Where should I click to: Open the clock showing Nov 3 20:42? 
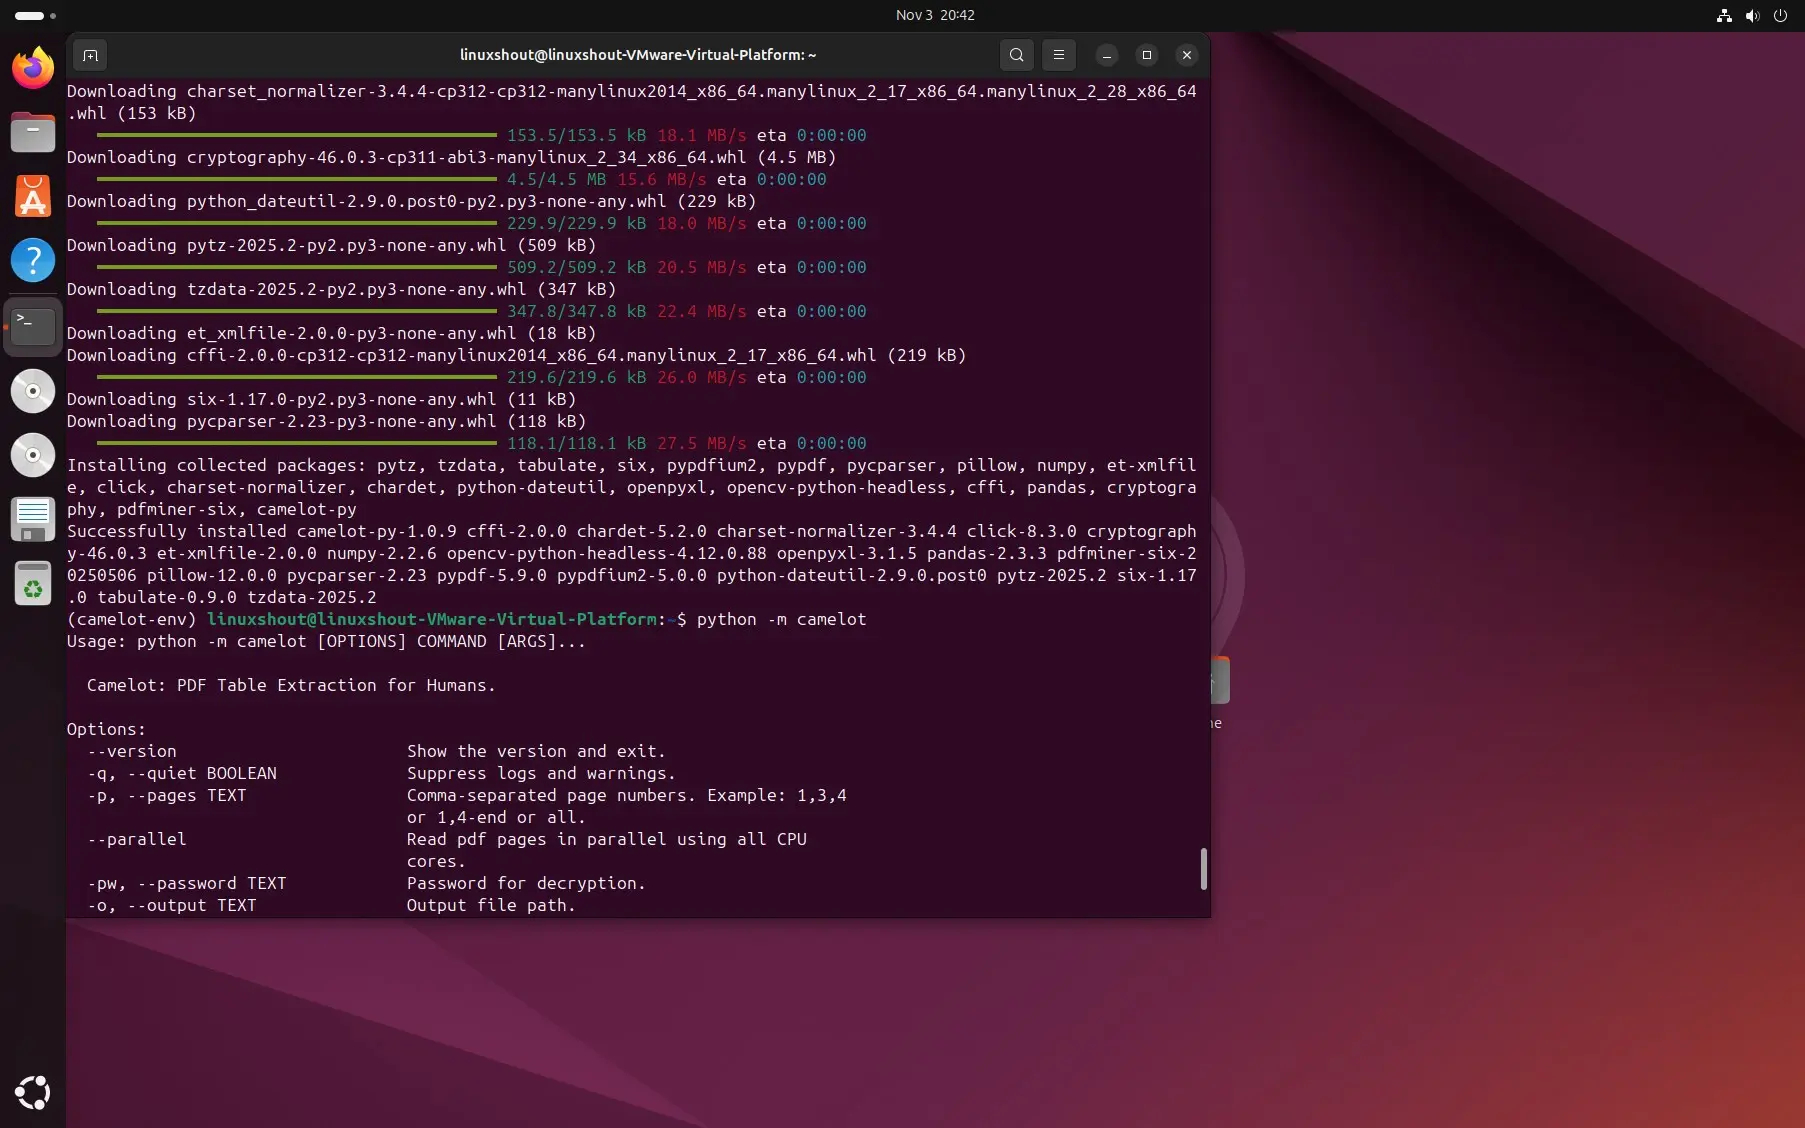coord(935,15)
